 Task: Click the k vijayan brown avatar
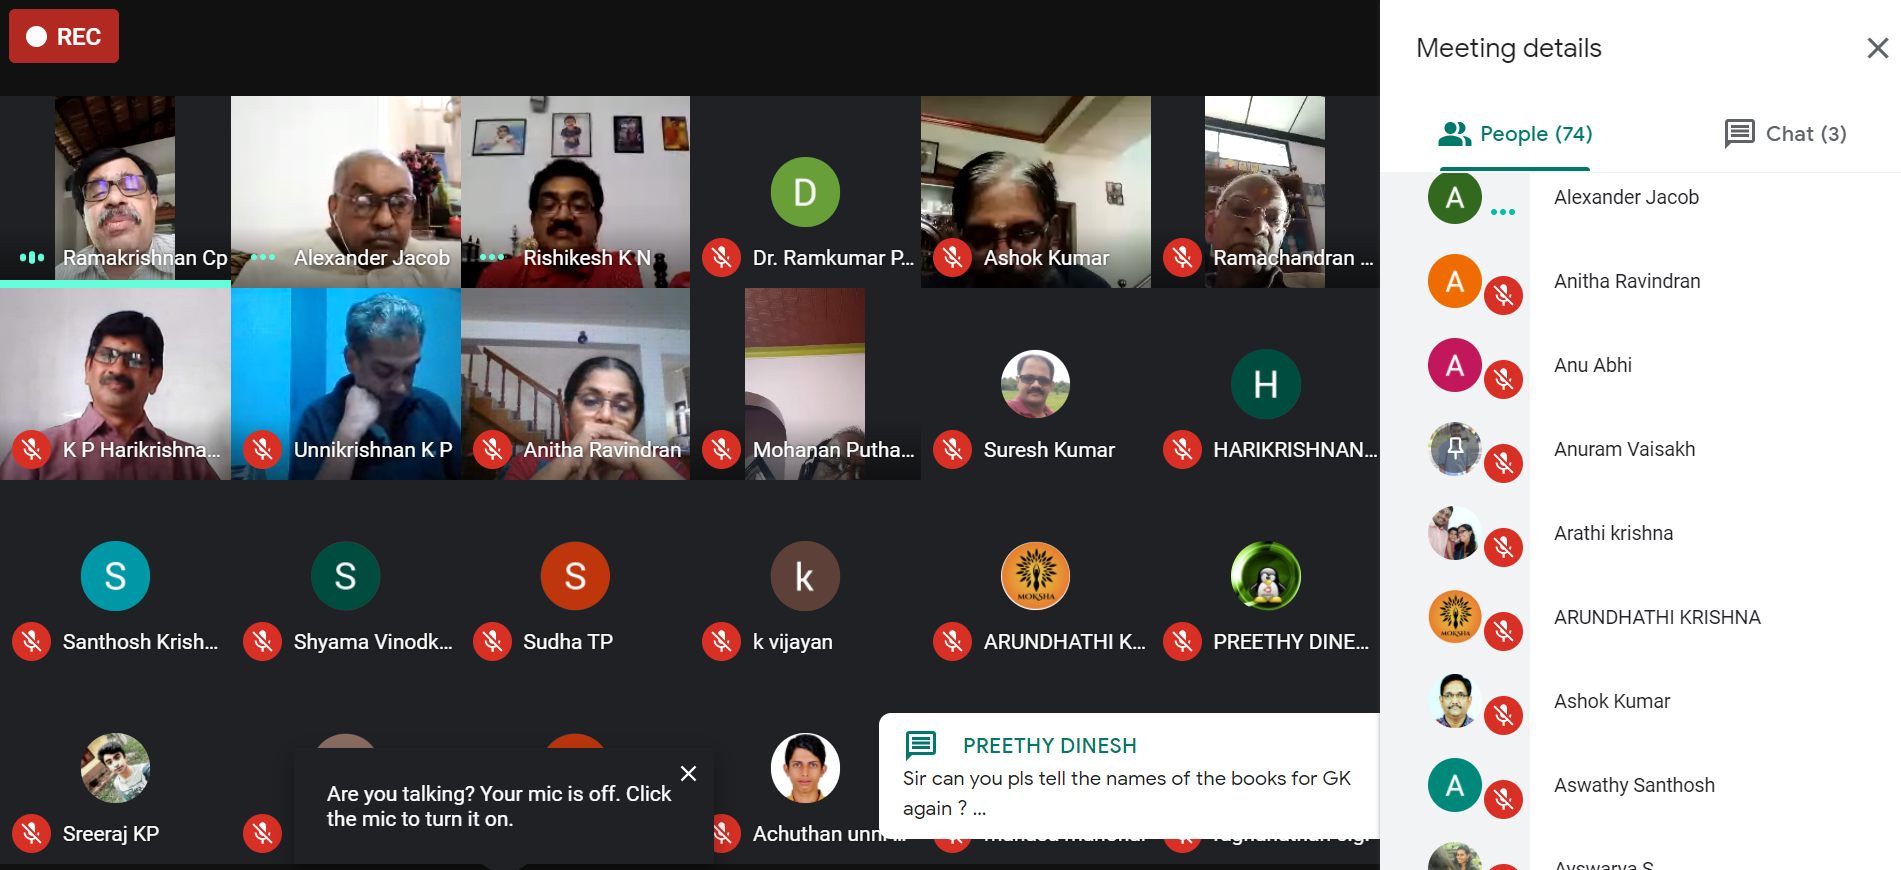tap(805, 576)
